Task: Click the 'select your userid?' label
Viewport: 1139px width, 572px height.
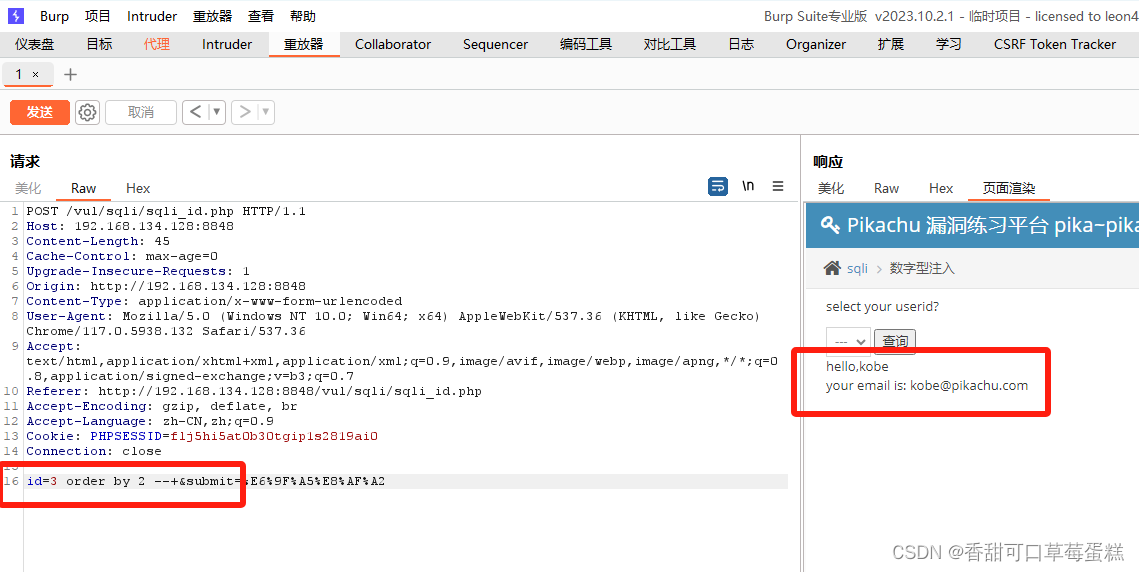Action: [x=883, y=307]
